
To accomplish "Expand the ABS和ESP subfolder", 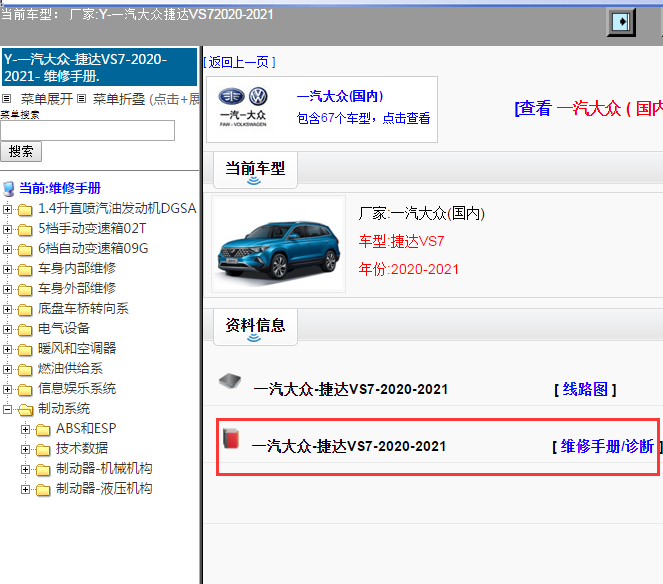I will (25, 429).
